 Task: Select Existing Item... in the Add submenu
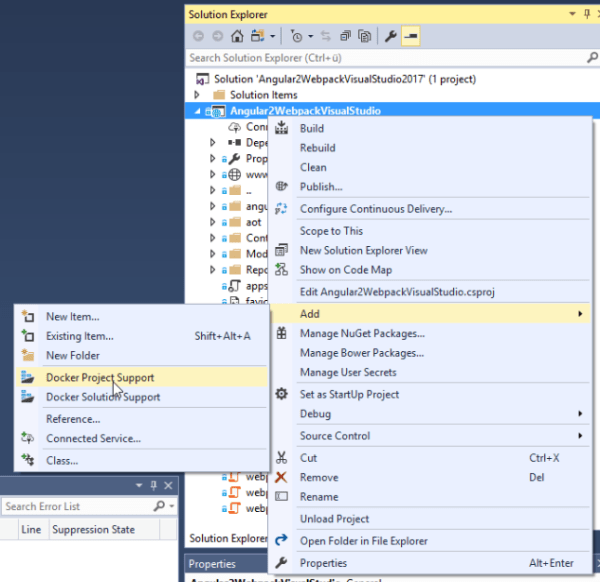(142, 336)
